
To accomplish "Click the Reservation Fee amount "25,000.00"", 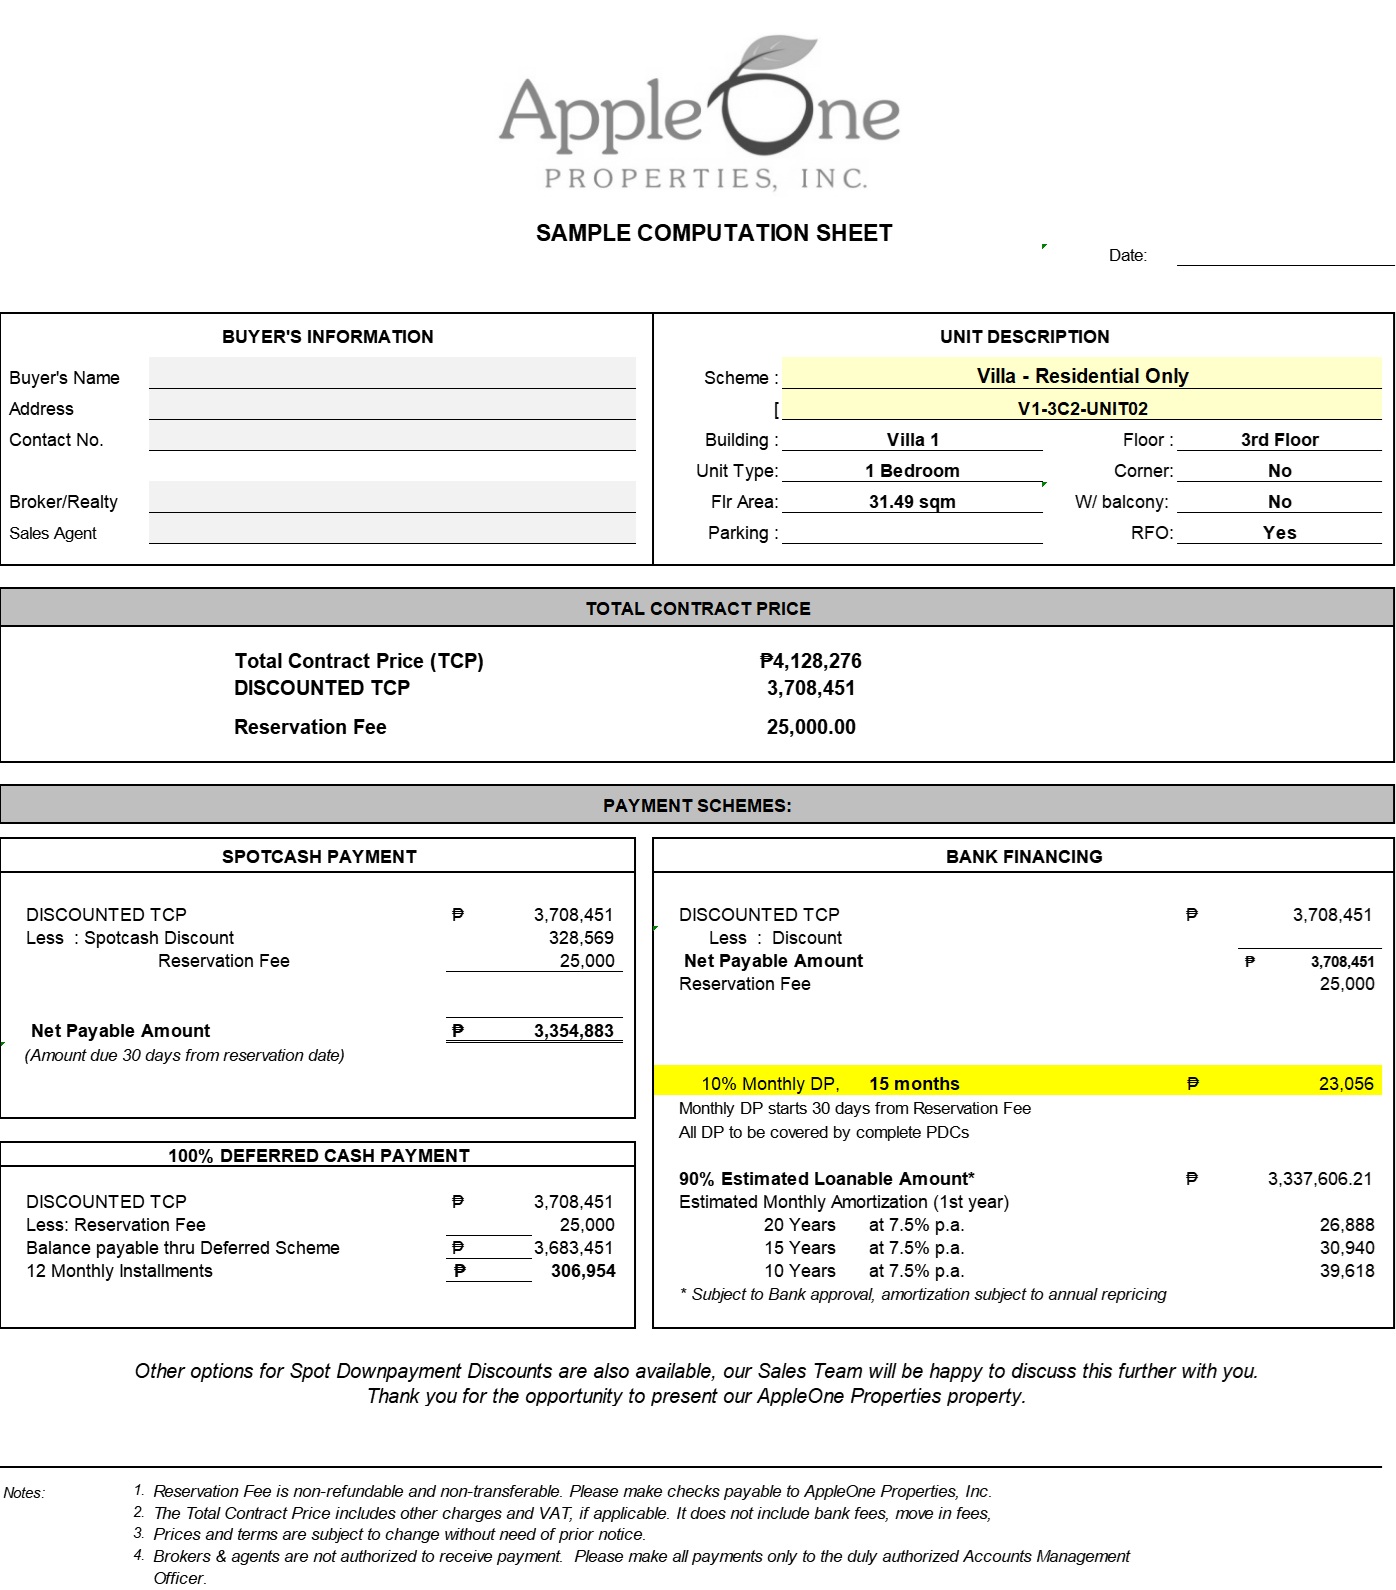I will point(811,727).
